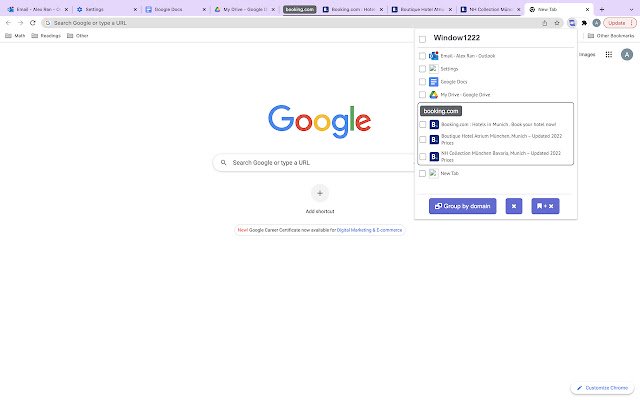Open the Images link
This screenshot has height=400, width=640.
(587, 54)
